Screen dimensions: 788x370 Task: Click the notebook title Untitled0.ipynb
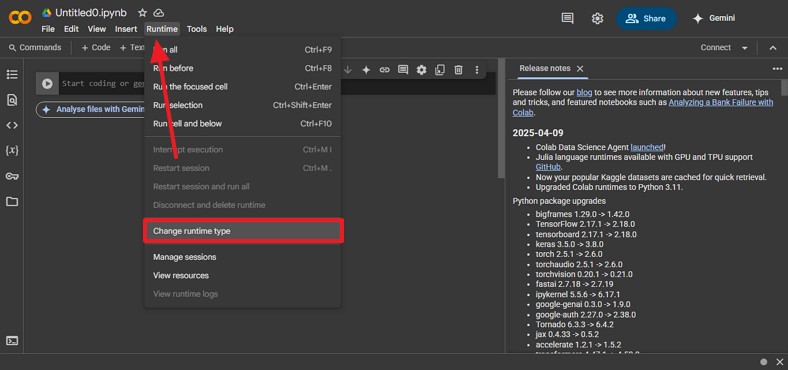coord(91,13)
